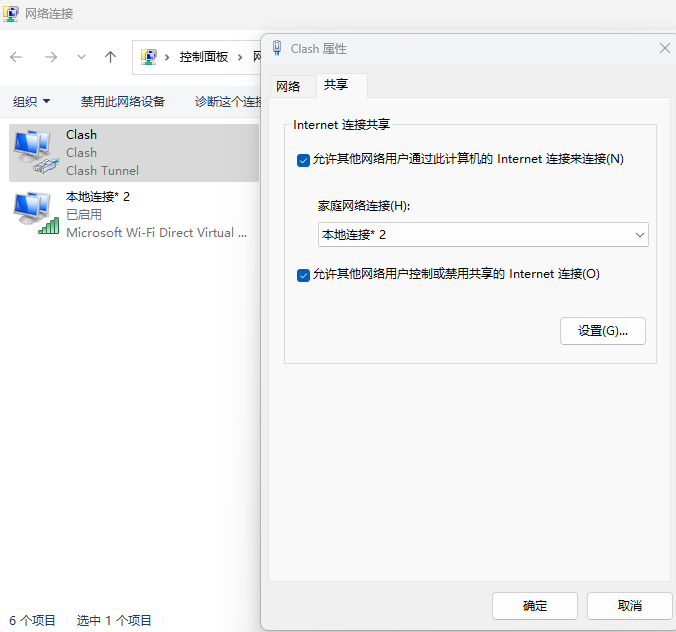Uncheck allow users to control shared connection
The width and height of the screenshot is (676, 632).
point(303,275)
